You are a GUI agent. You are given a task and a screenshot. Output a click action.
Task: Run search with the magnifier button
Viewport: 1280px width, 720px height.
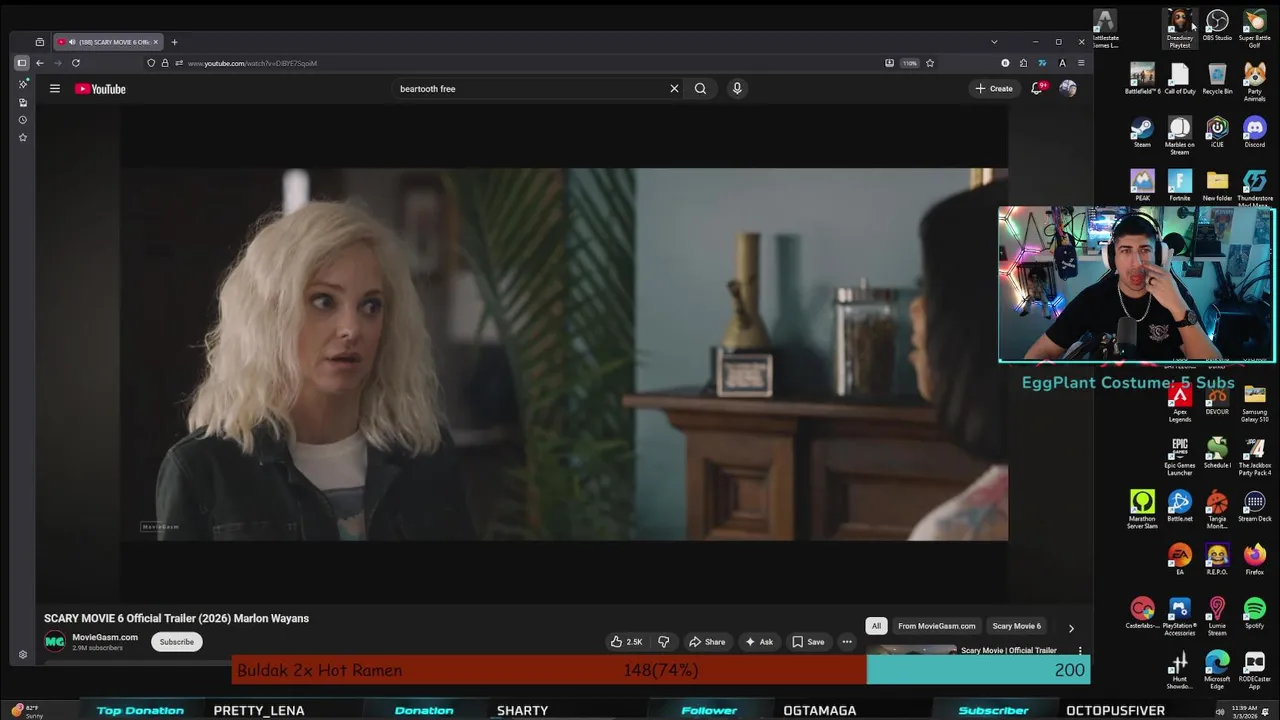(700, 89)
